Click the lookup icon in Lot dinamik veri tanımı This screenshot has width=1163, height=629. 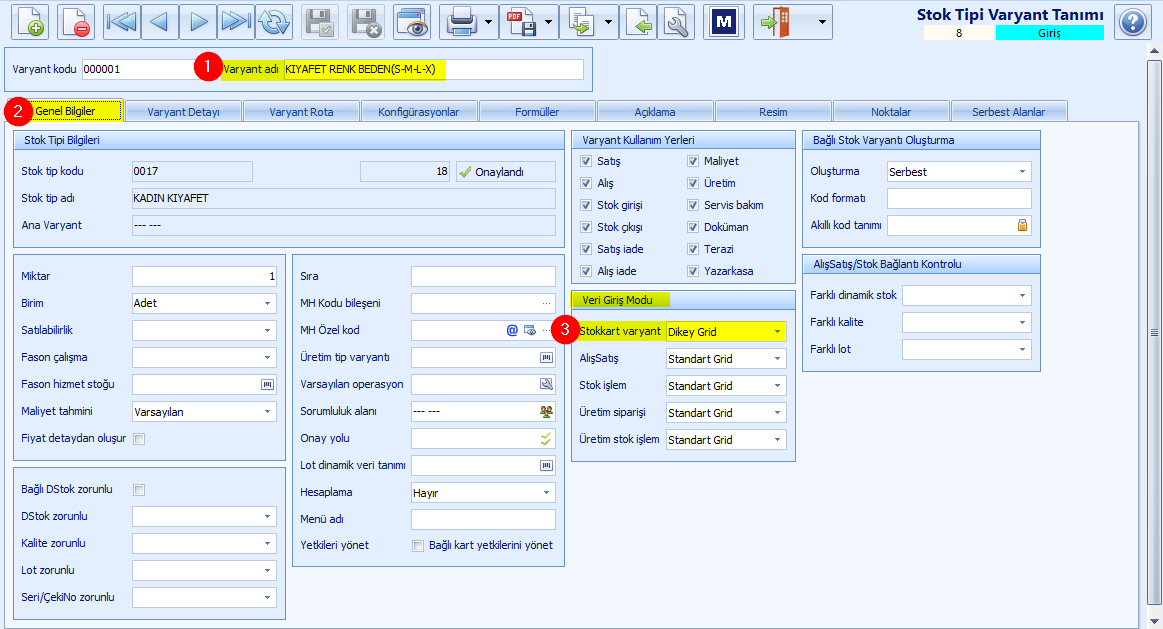coord(546,466)
